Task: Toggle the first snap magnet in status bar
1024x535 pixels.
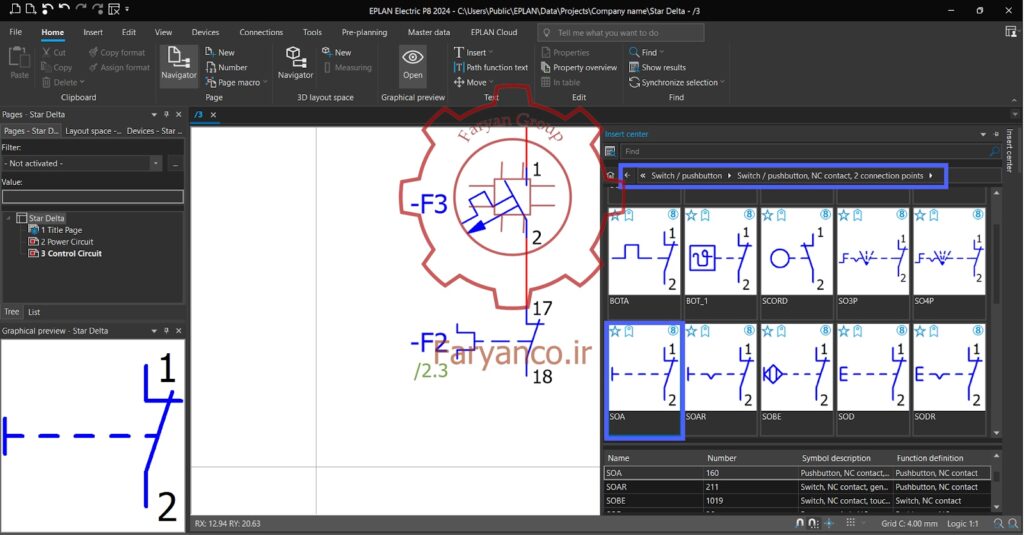Action: (x=799, y=523)
